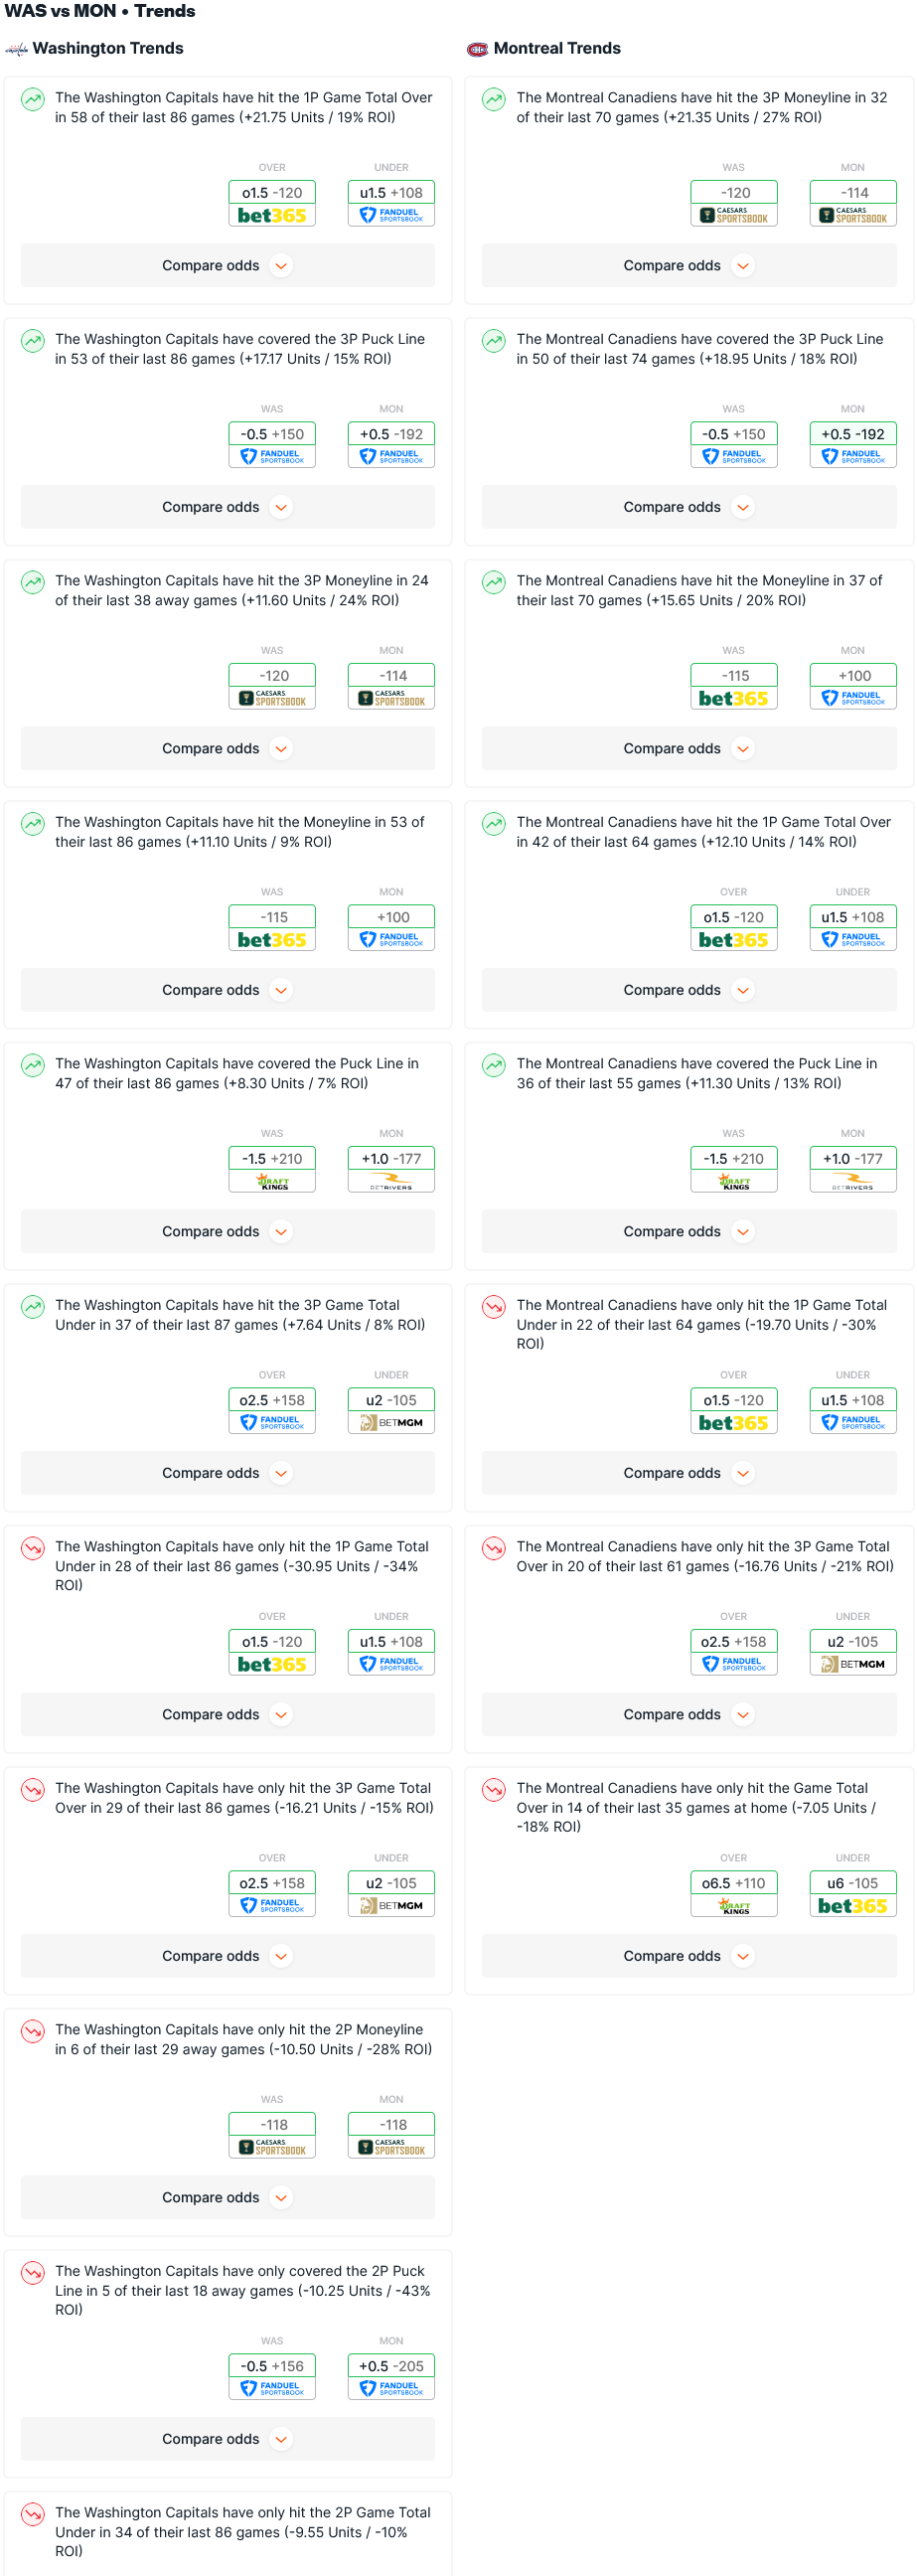917x2576 pixels.
Task: Pick FanDuel u1.5 +108 on Washington 1P Over card
Action: point(391,203)
